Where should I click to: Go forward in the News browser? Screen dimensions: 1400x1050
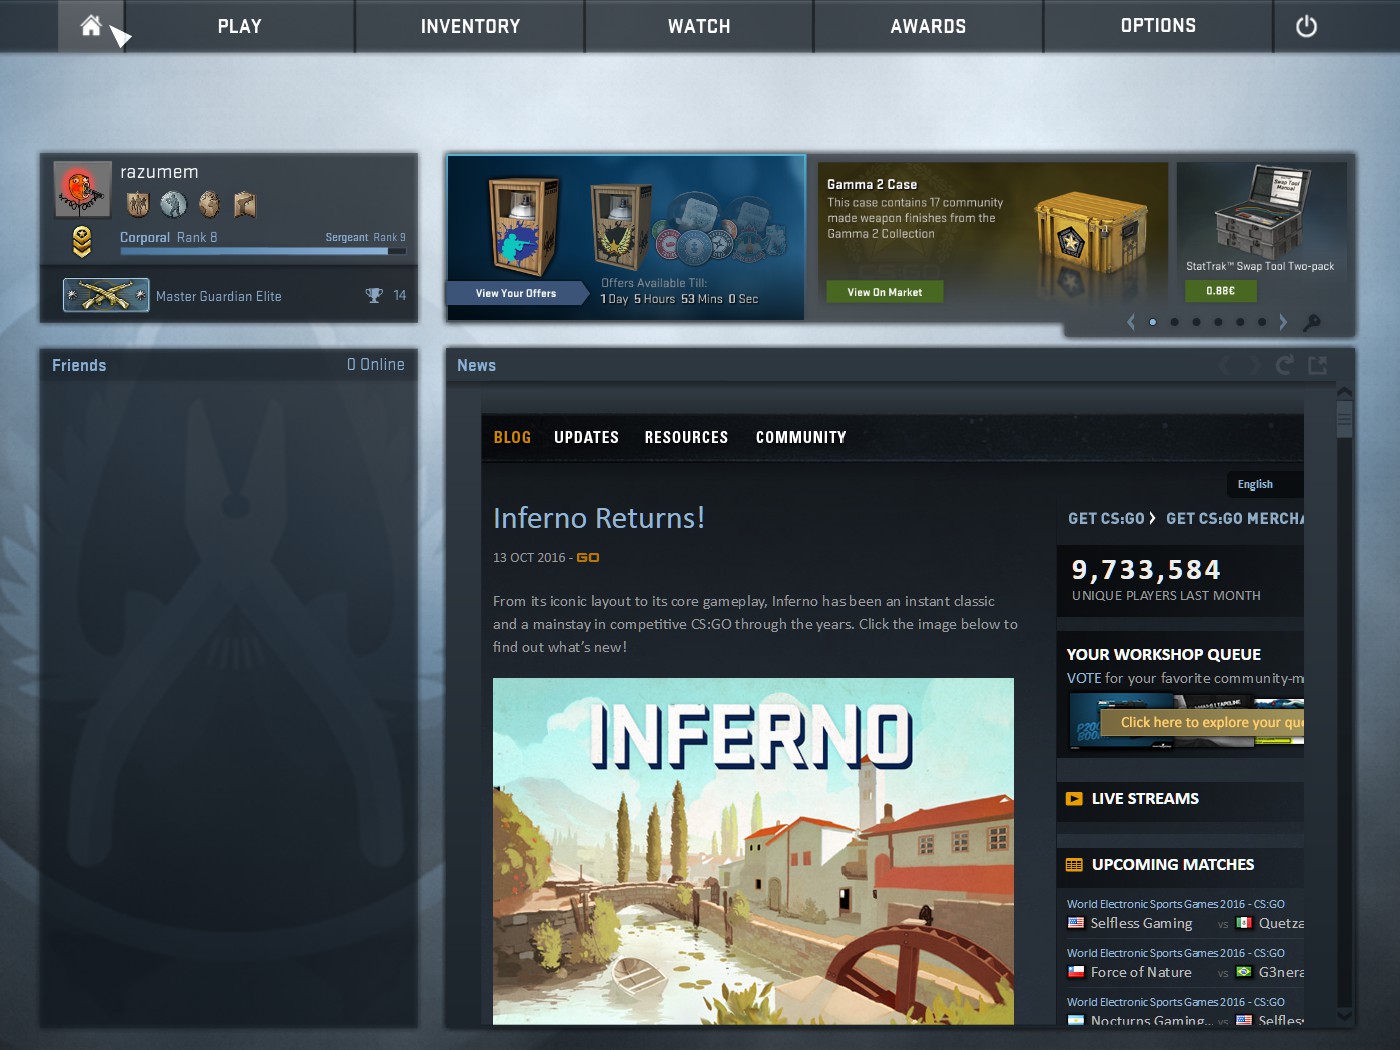pyautogui.click(x=1255, y=366)
